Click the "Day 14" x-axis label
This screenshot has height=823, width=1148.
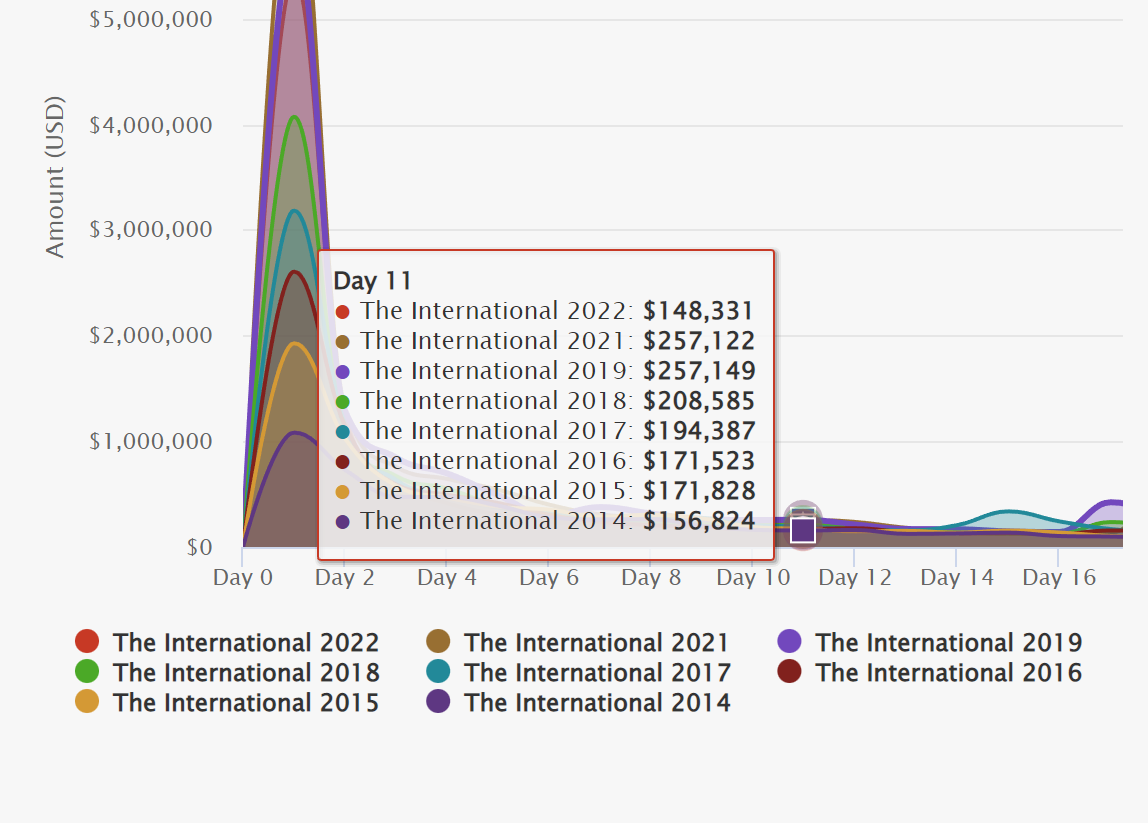tap(957, 578)
